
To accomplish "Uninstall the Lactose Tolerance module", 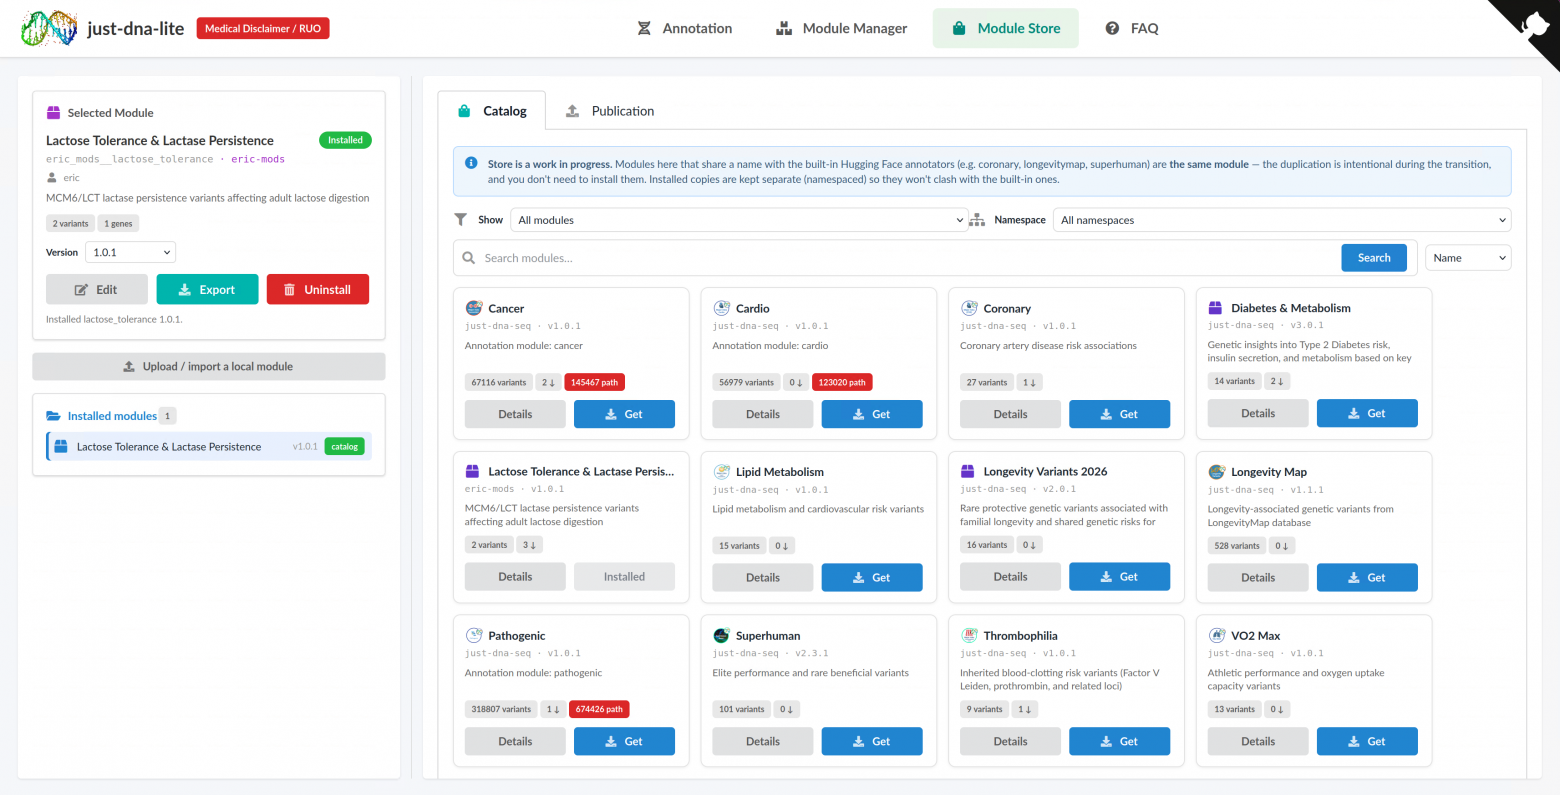I will pos(318,290).
